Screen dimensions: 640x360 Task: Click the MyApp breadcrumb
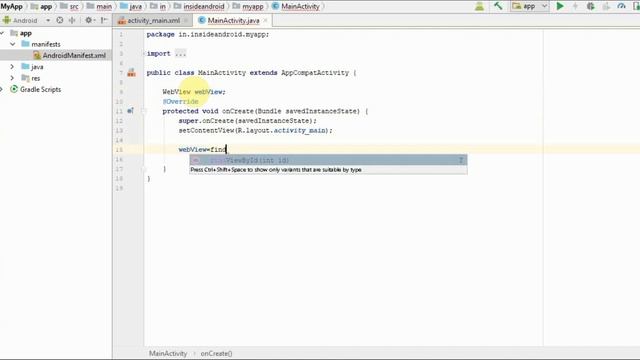coord(11,6)
